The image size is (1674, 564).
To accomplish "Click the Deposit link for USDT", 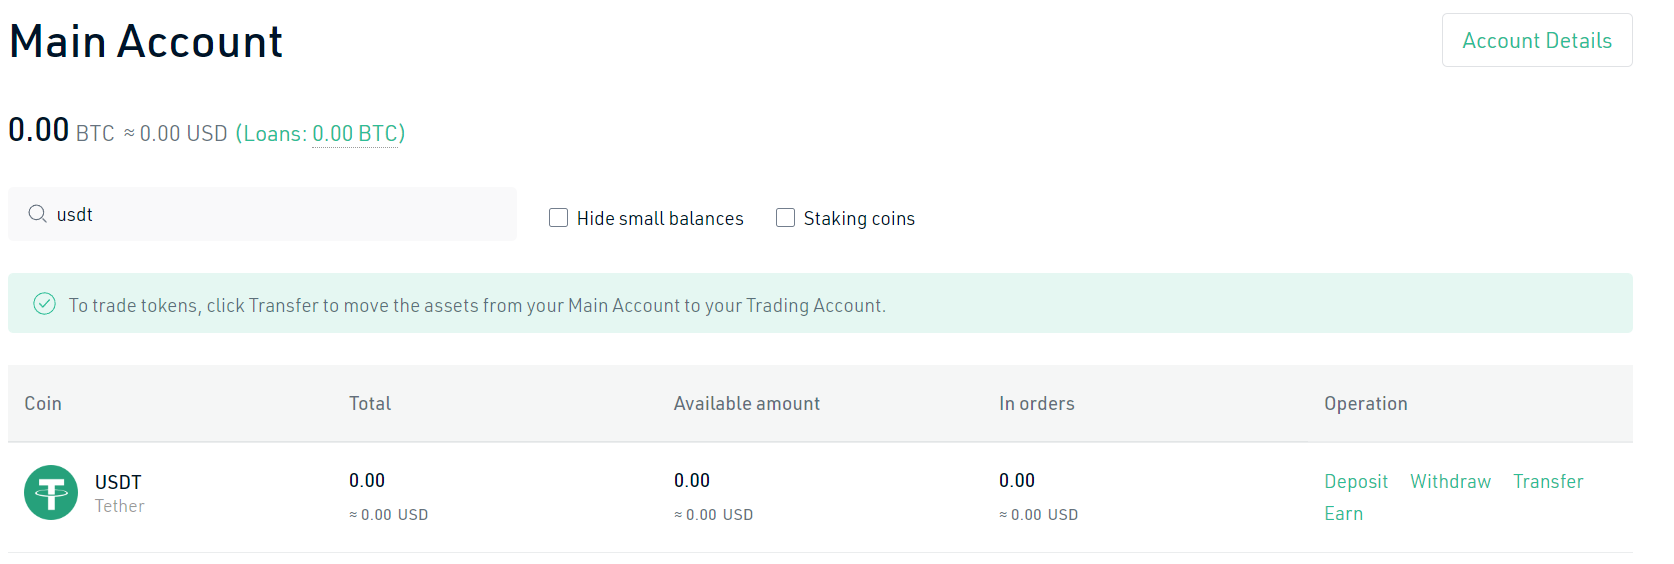I will click(1356, 481).
